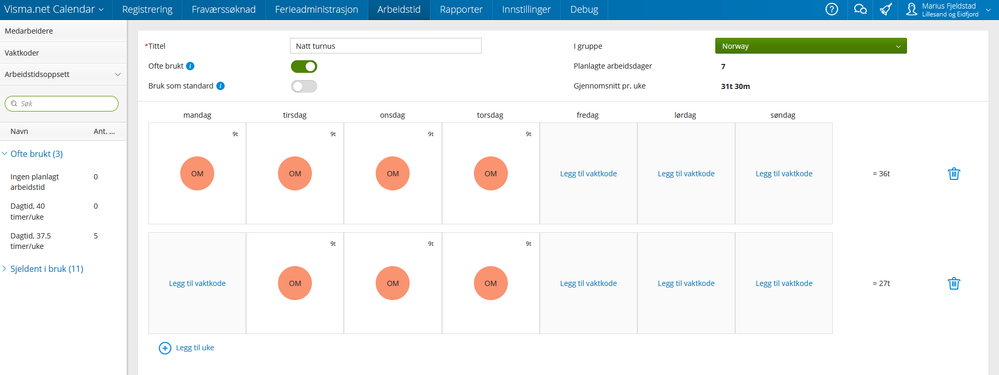Click info icon beside Bruk som standard
The image size is (999, 375).
tap(220, 86)
